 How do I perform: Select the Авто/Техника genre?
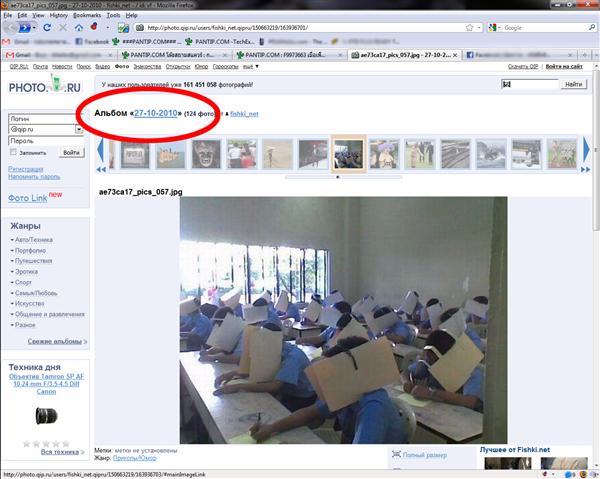click(x=34, y=240)
